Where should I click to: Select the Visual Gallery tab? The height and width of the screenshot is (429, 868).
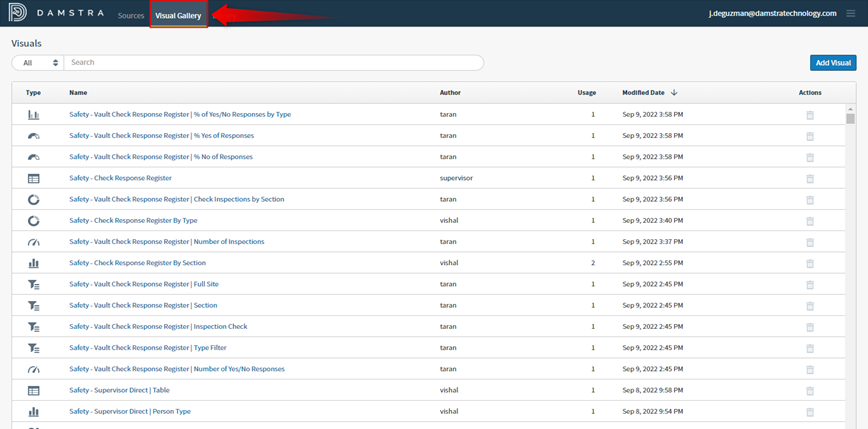pos(179,15)
